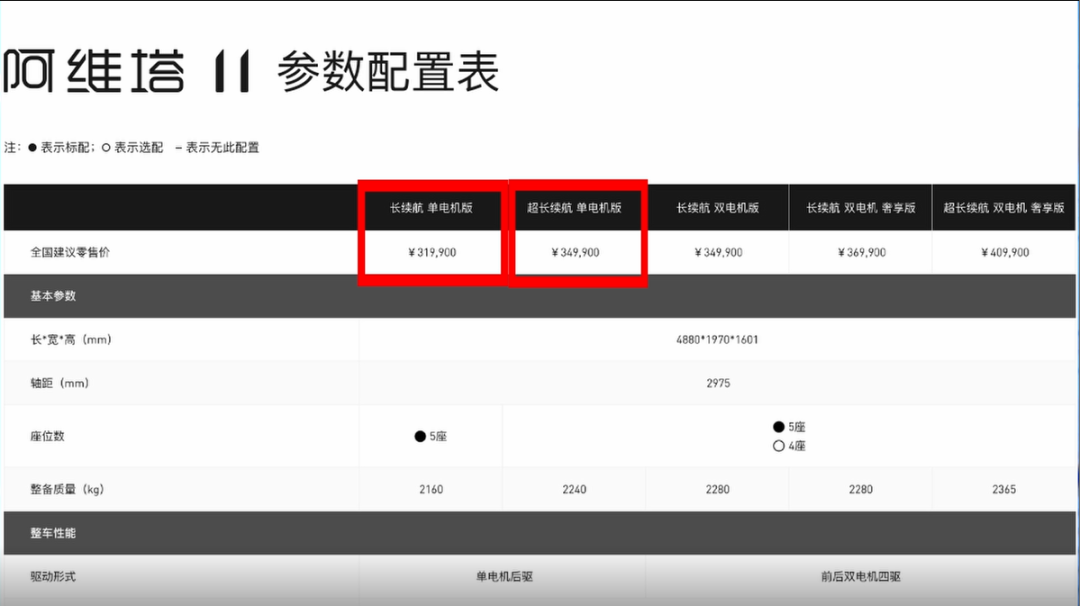
Task: Select the 长续航 双电机版 column header
Action: (x=718, y=207)
